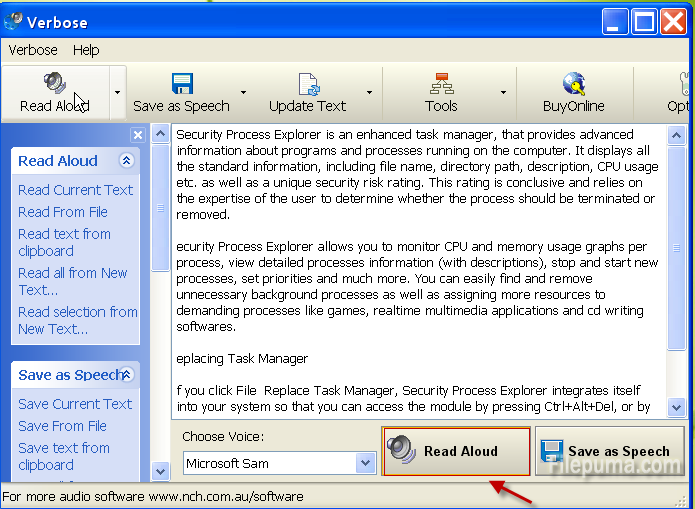This screenshot has width=695, height=509.
Task: Click the Read From File link
Action: (x=62, y=212)
